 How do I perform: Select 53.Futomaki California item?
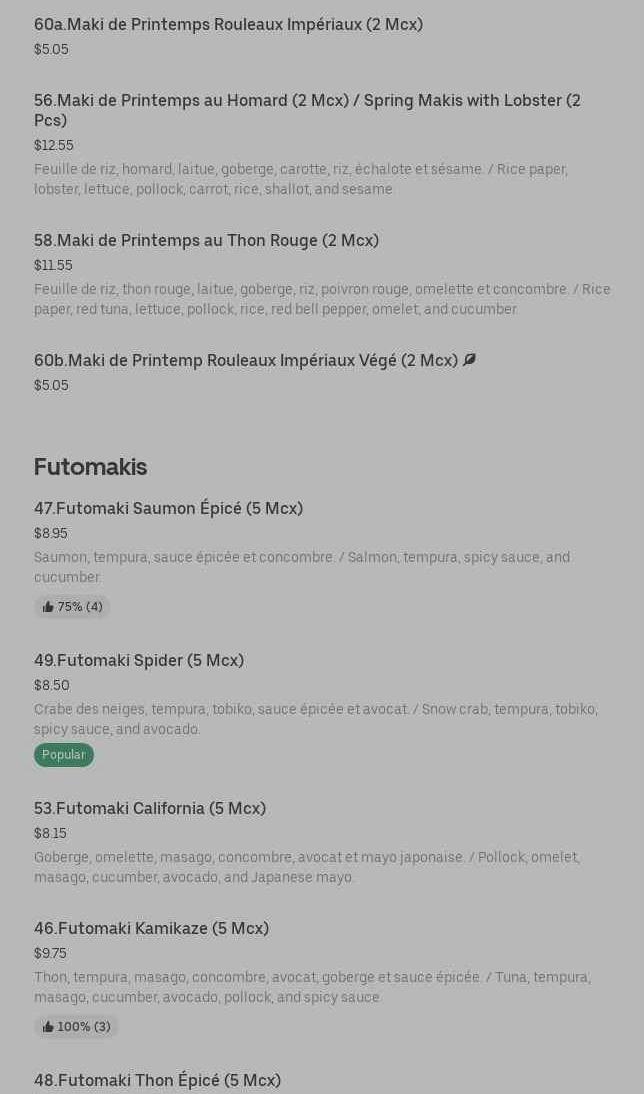[x=150, y=808]
